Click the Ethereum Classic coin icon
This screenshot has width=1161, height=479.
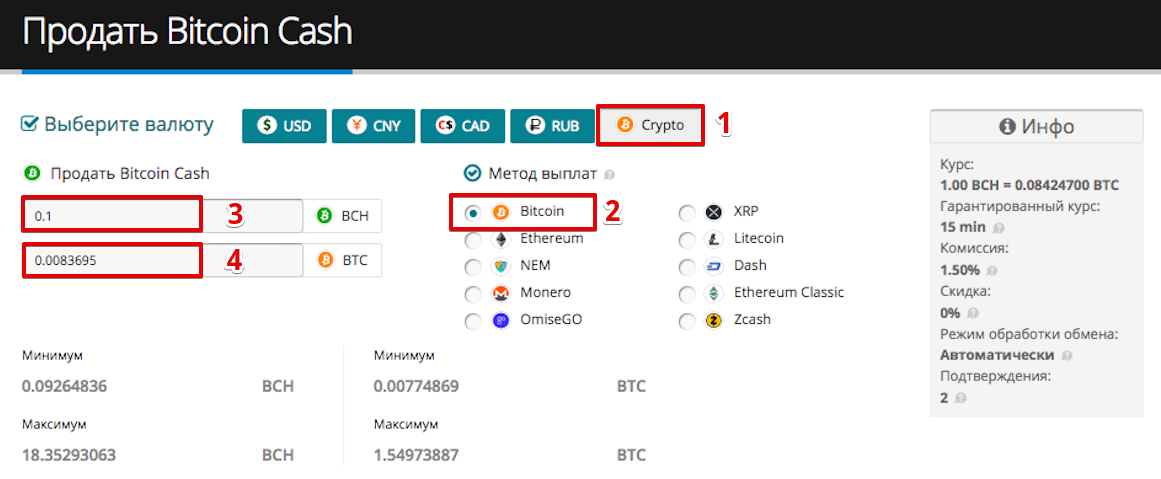(x=714, y=294)
